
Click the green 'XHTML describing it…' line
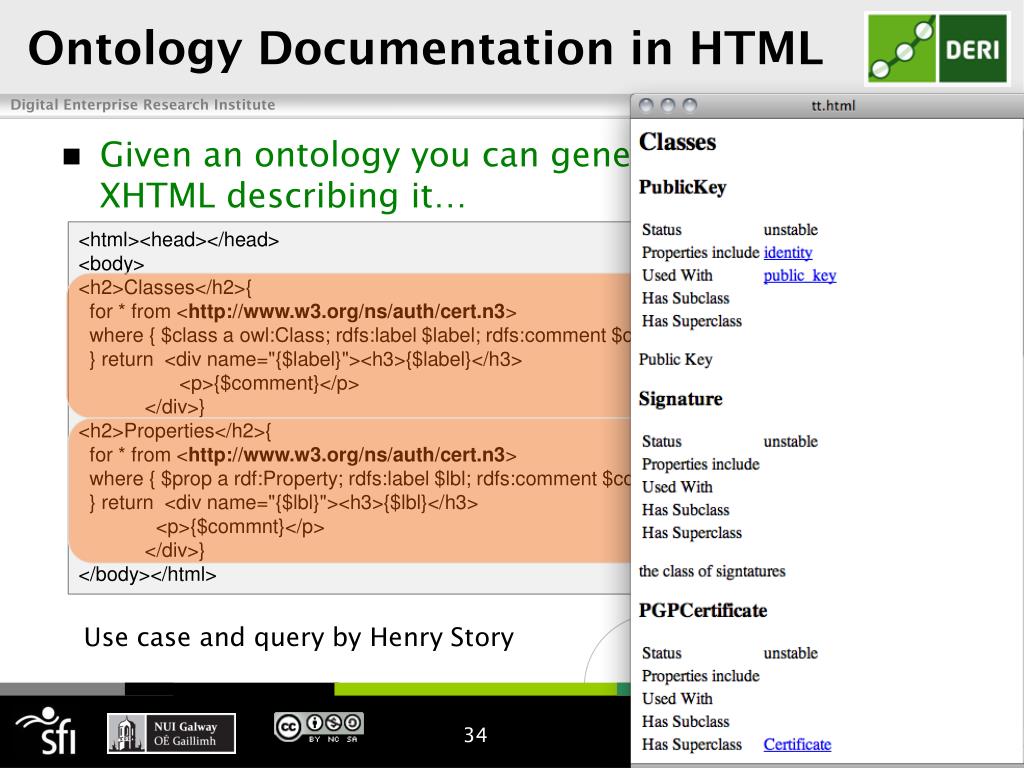(x=283, y=195)
